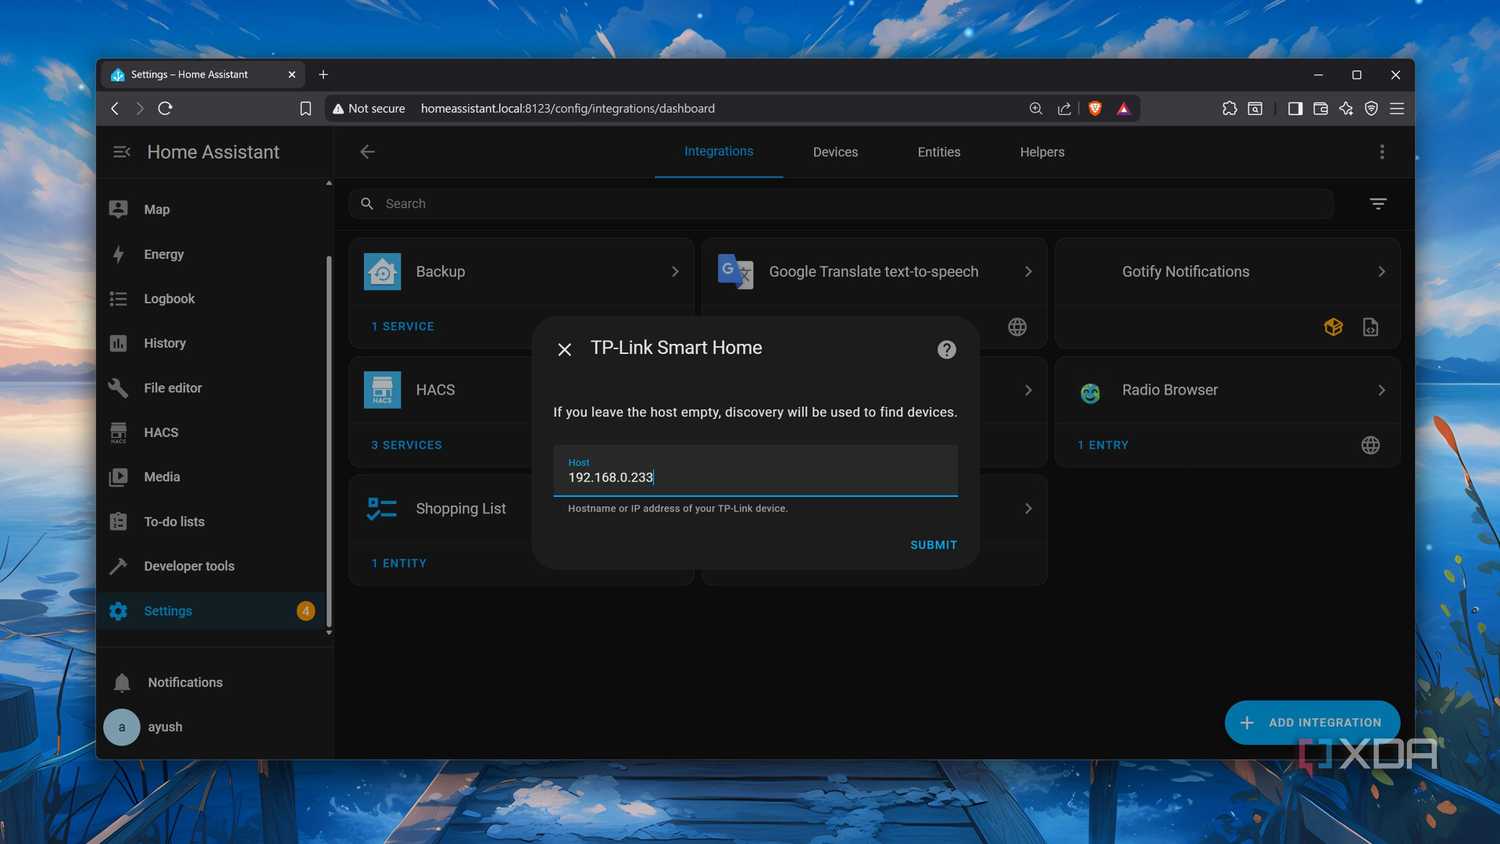This screenshot has height=844, width=1500.
Task: Open browser extensions icon
Action: (x=1229, y=108)
